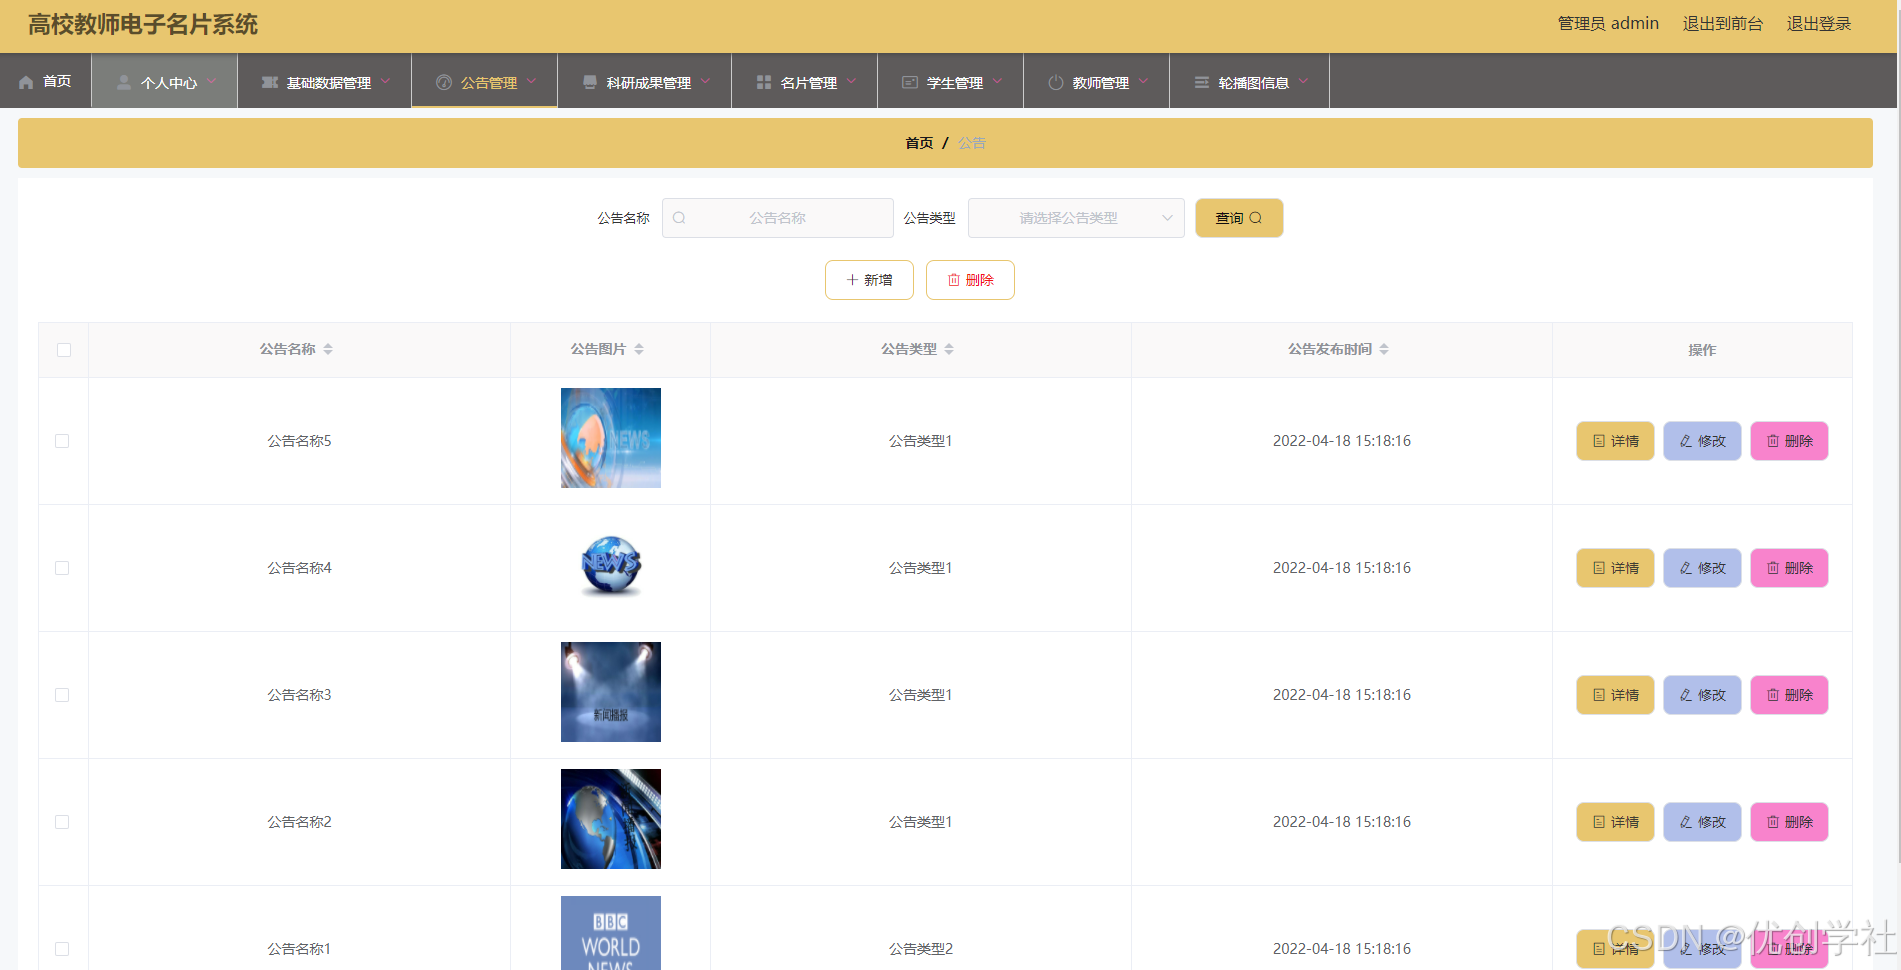This screenshot has width=1901, height=970.
Task: Click 修改 for 公告名称2
Action: [1702, 822]
